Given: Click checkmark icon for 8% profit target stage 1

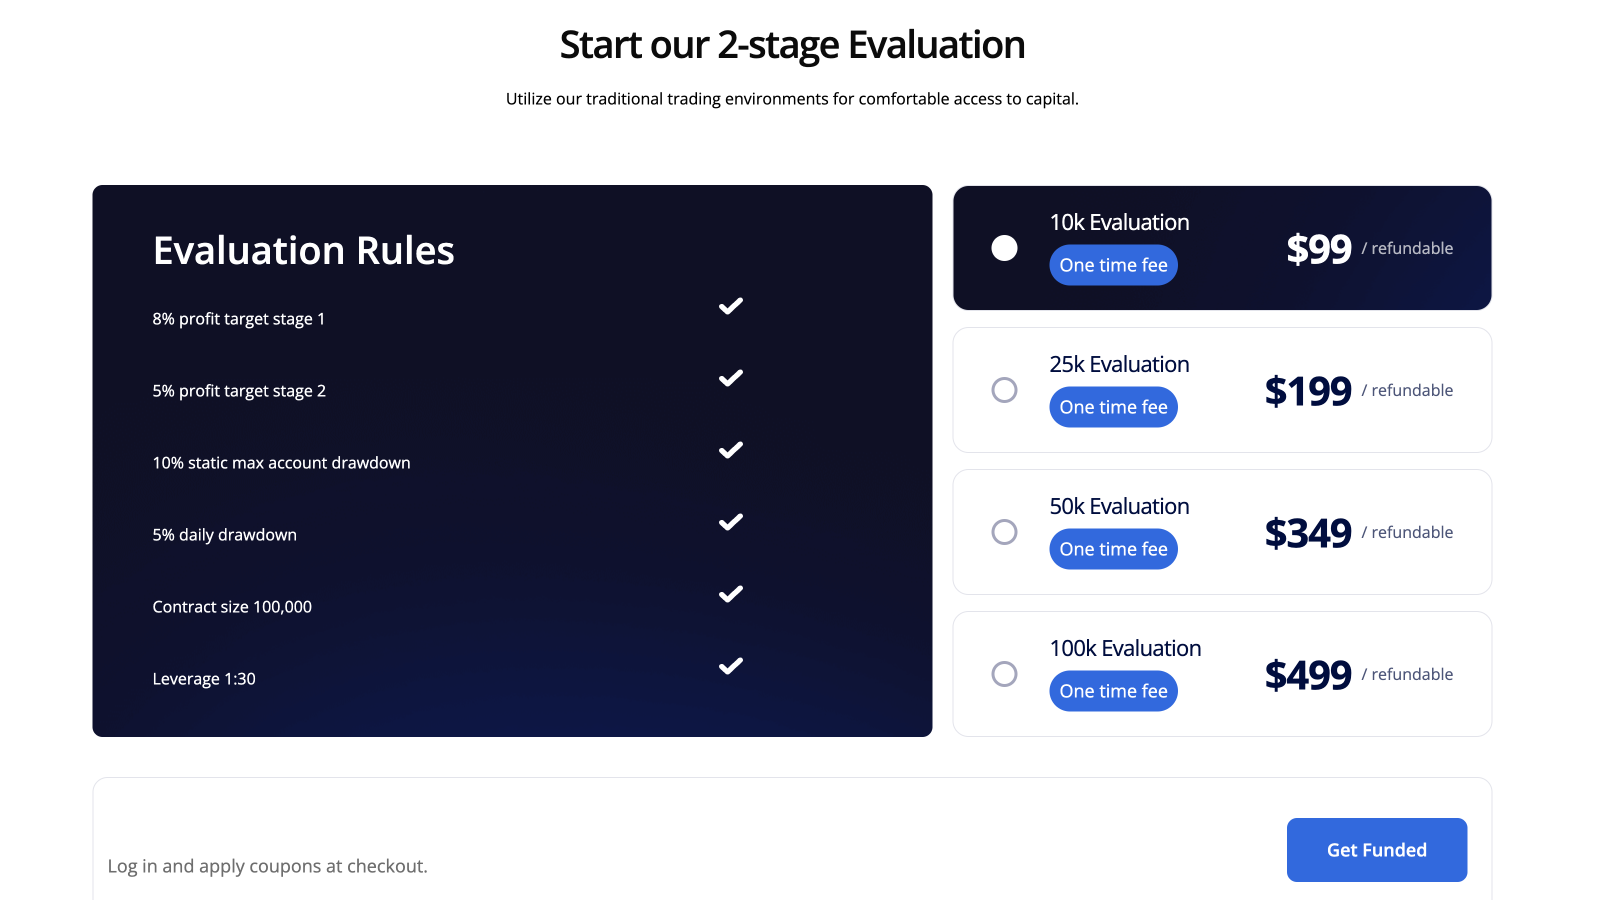Looking at the screenshot, I should pyautogui.click(x=731, y=306).
